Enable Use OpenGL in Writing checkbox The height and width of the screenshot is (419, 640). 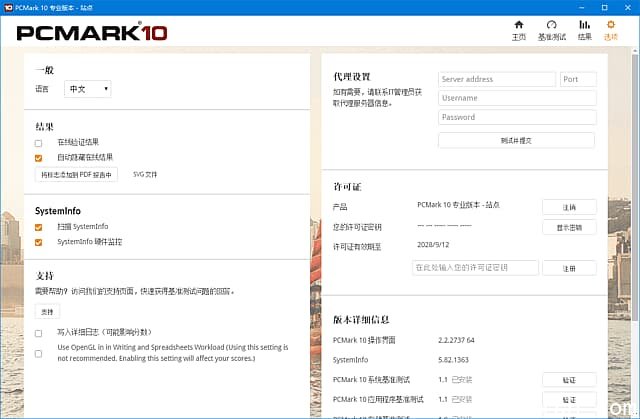click(x=38, y=353)
